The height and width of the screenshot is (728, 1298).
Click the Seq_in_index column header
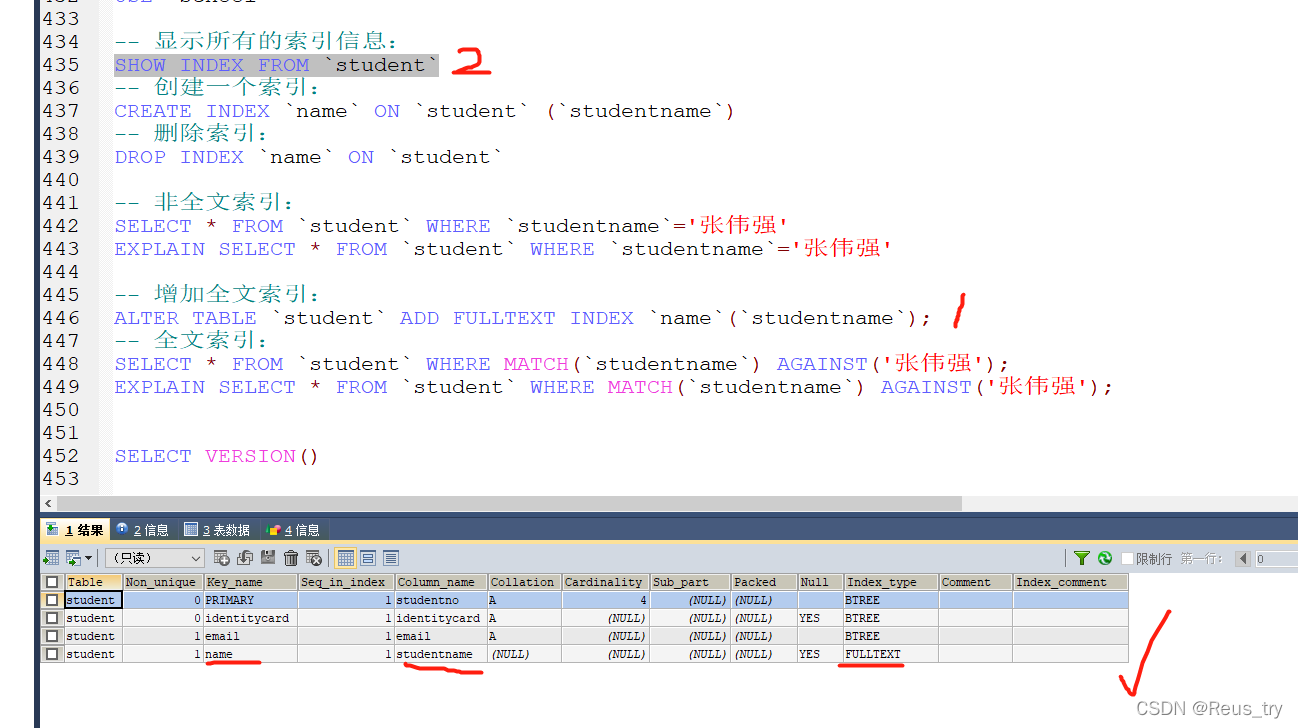[346, 582]
